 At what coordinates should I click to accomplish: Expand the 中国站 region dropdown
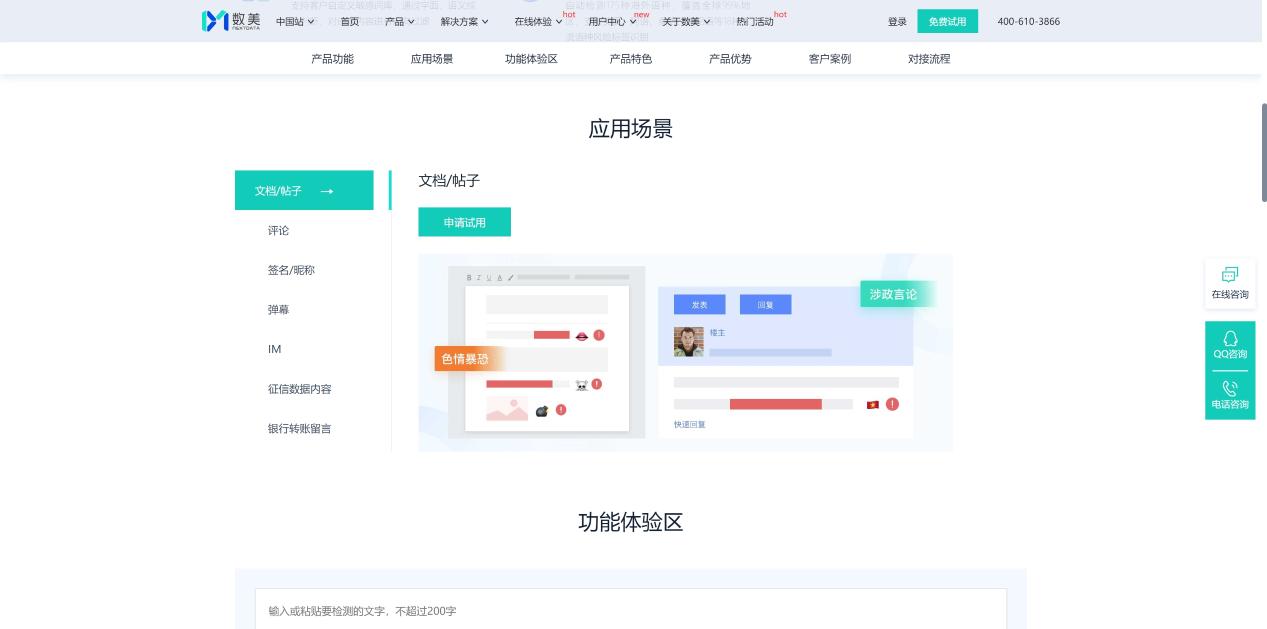point(294,21)
